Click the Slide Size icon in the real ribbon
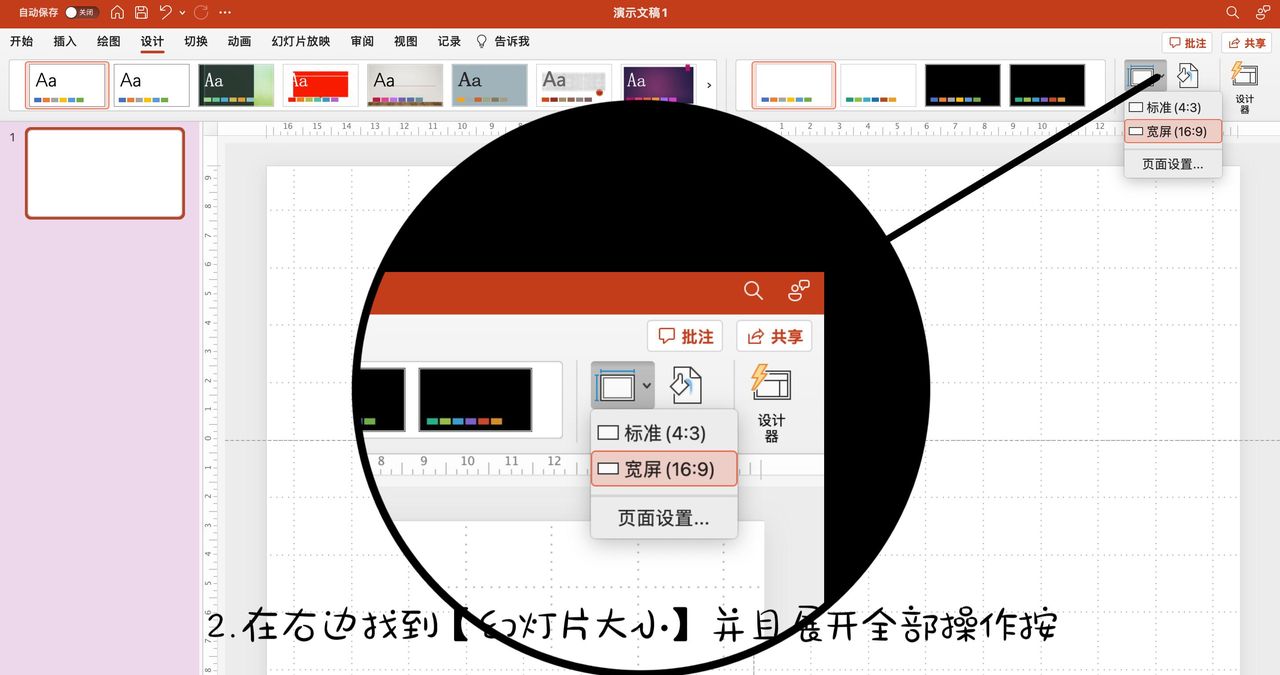 [1145, 77]
